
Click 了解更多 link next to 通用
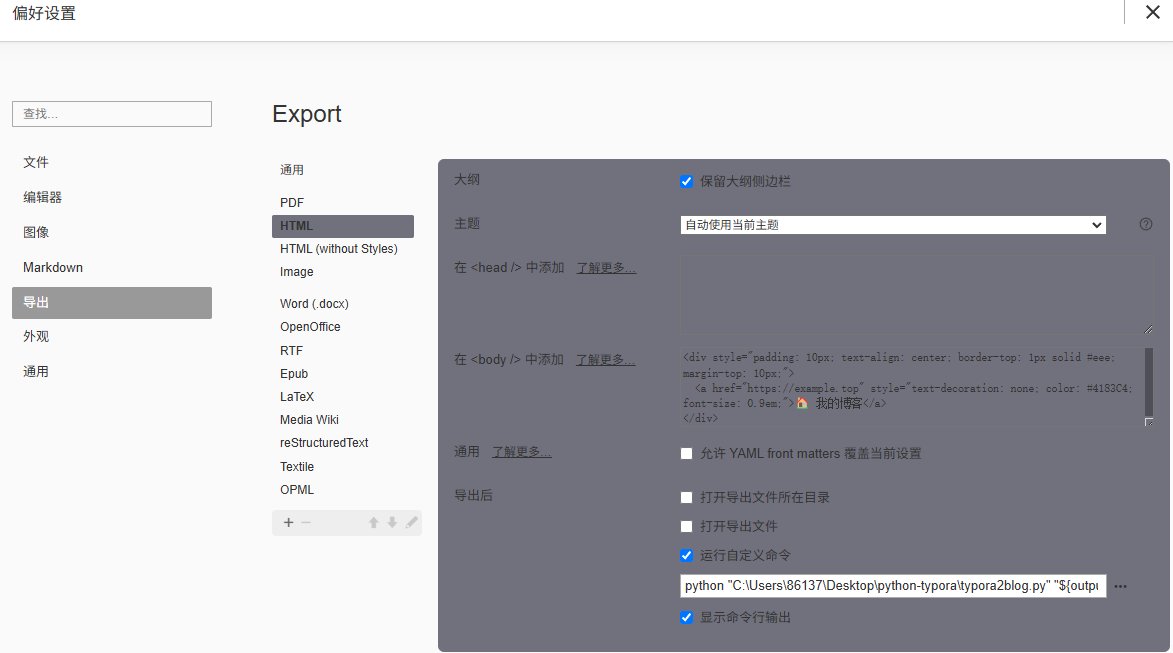click(521, 452)
